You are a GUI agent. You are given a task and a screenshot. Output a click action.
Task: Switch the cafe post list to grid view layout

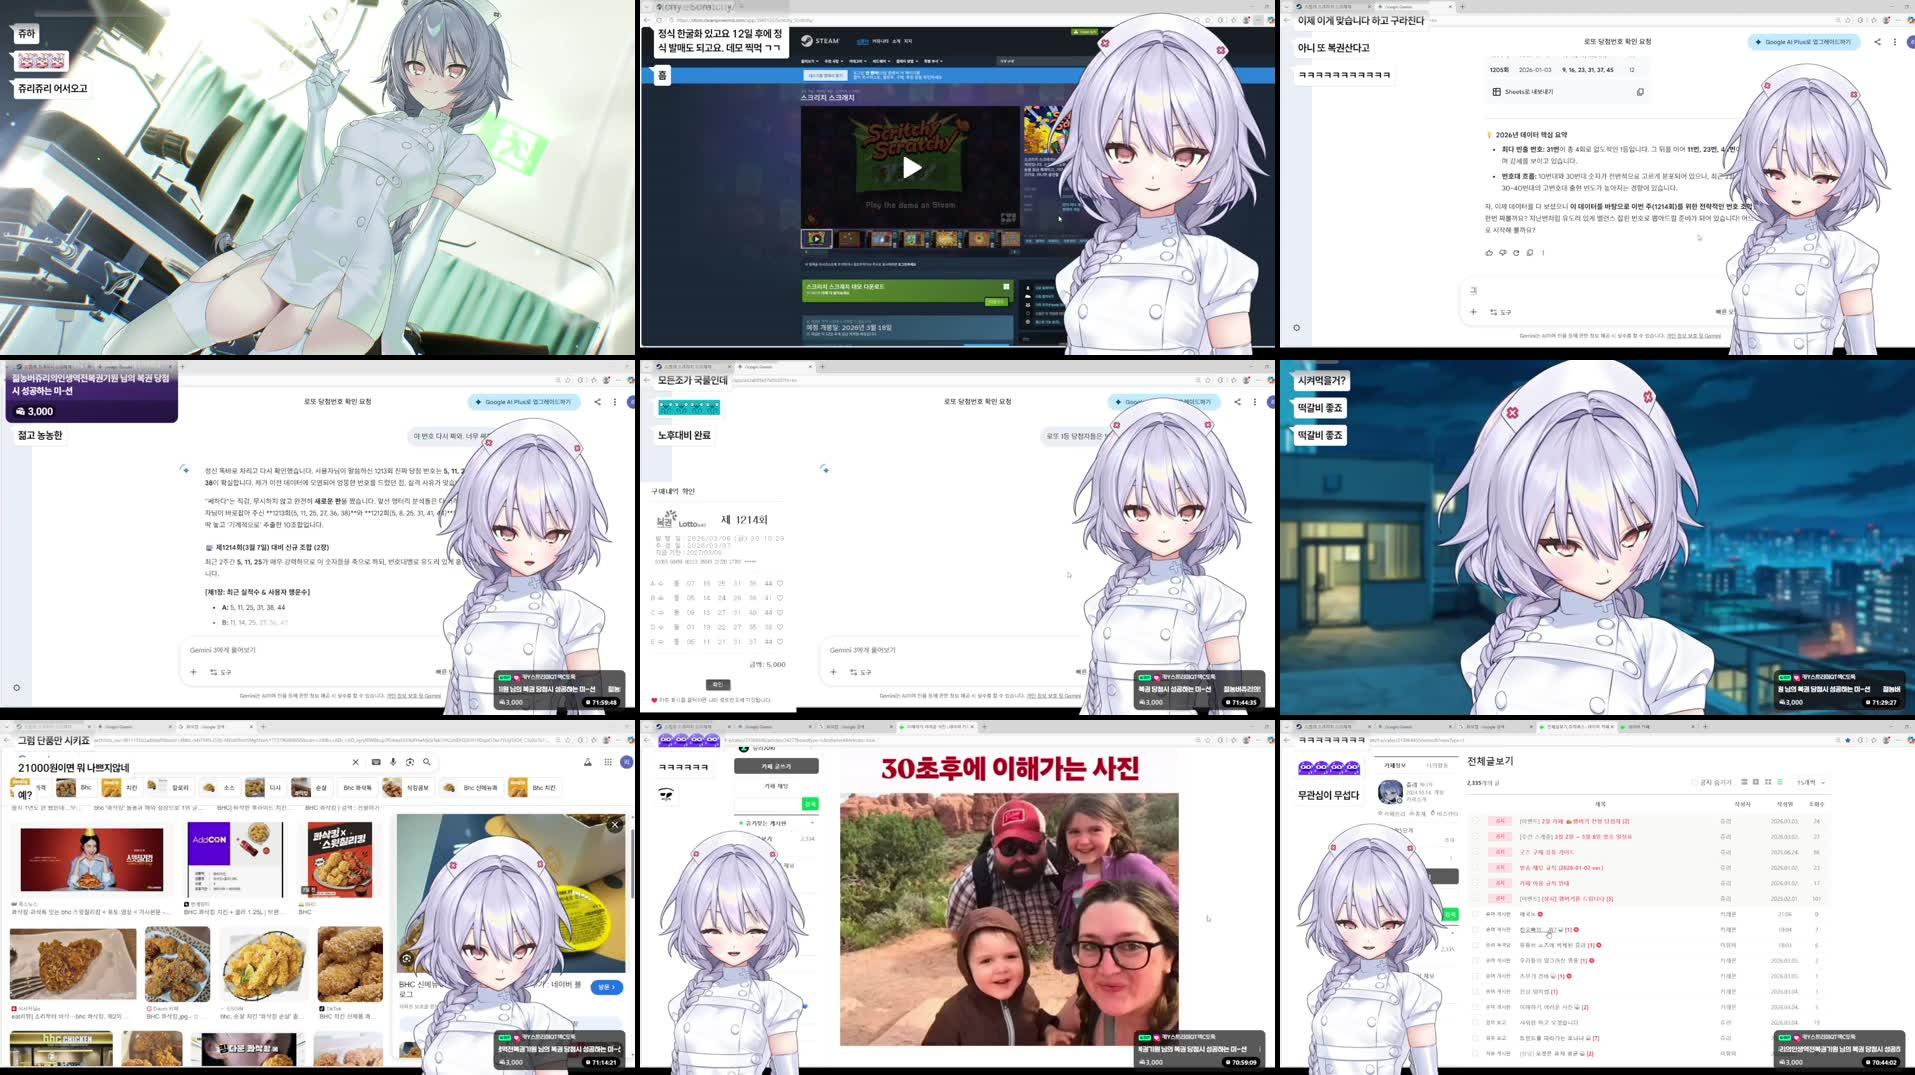coord(1767,783)
